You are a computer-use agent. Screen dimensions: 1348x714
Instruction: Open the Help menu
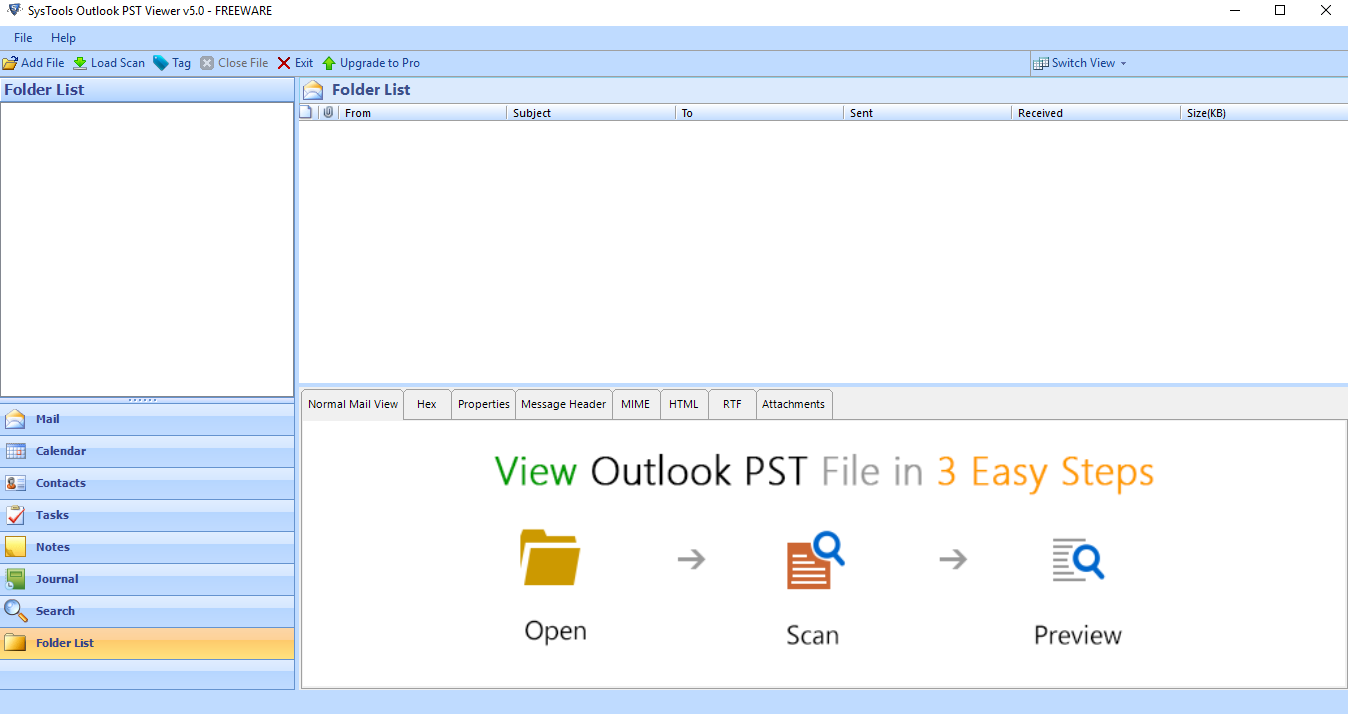pos(63,38)
